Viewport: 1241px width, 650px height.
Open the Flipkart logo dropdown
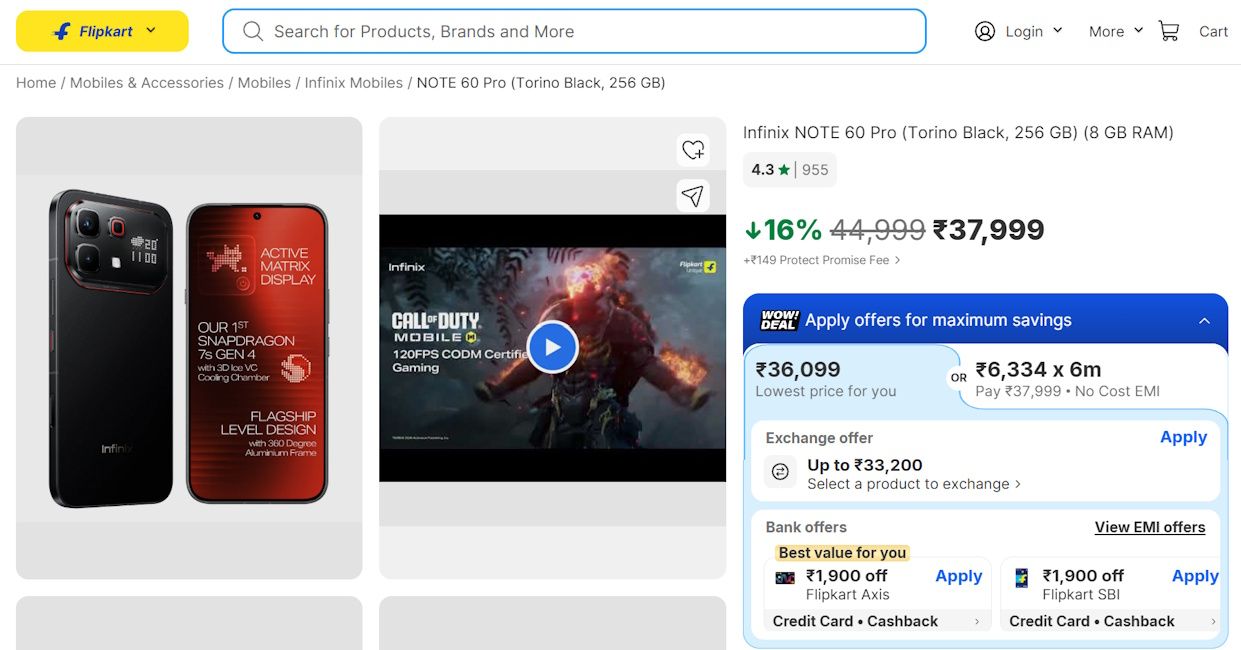coord(102,31)
